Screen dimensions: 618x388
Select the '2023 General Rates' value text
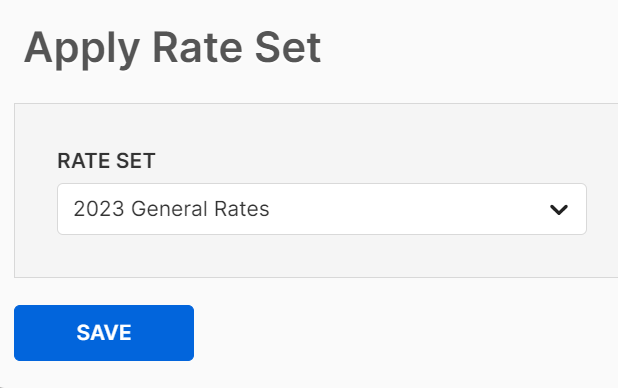tap(171, 209)
